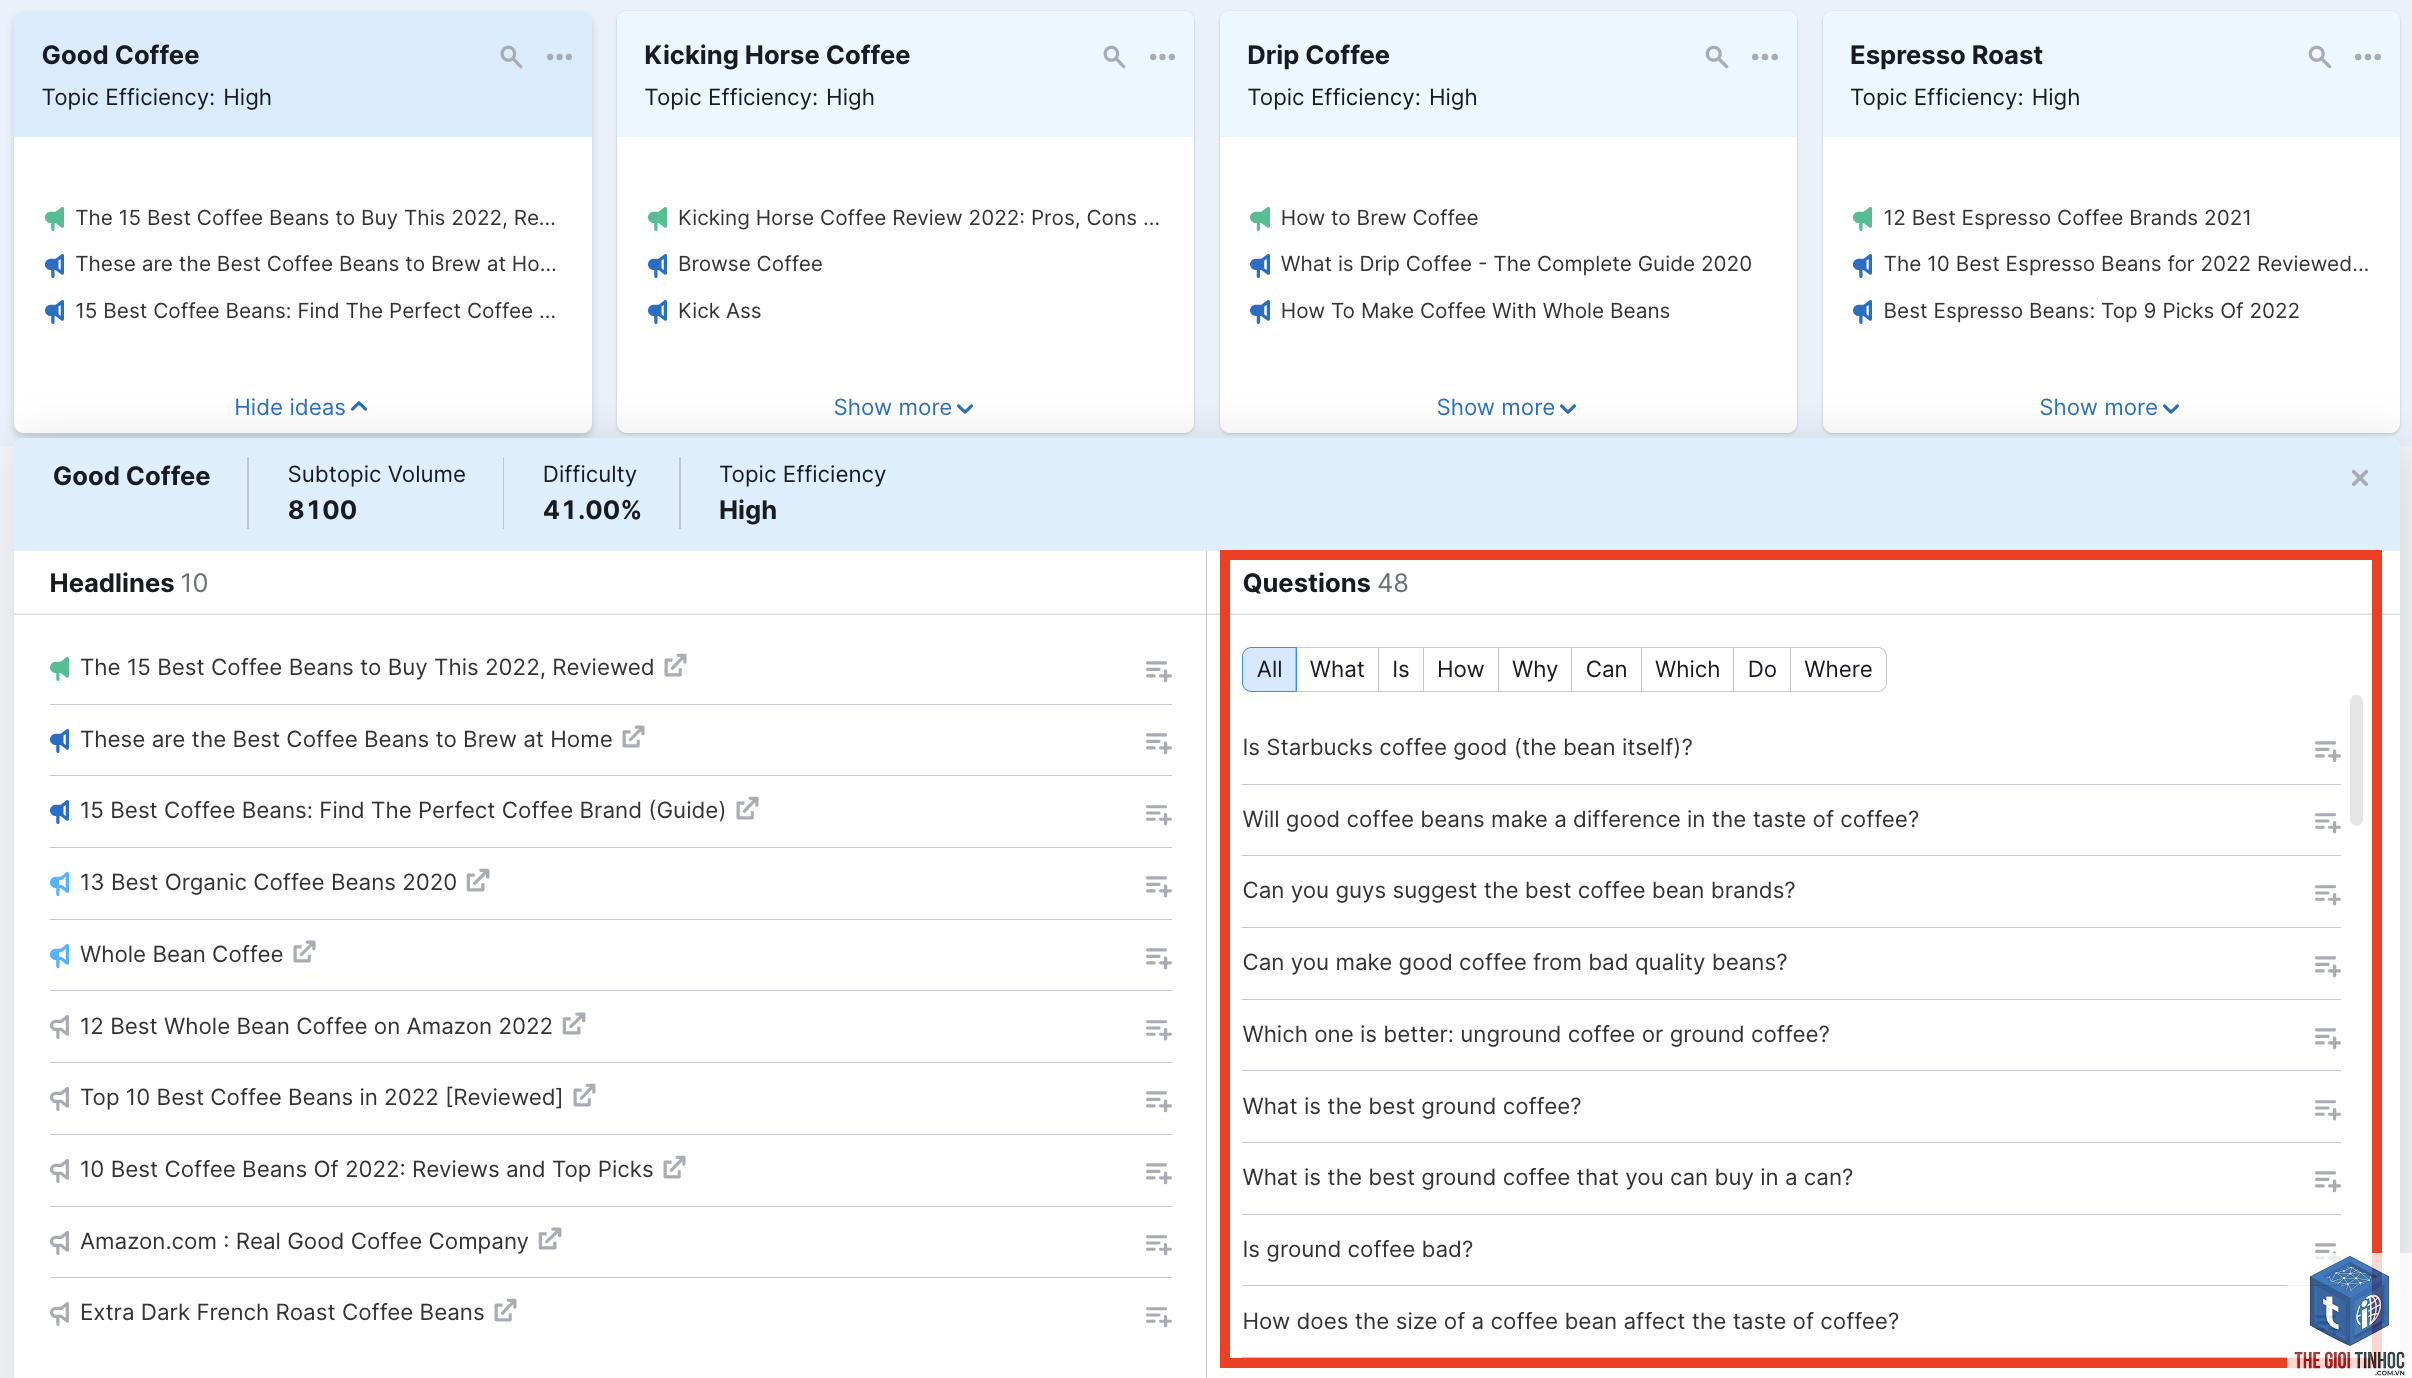Open external link for 'These are the Best Coffee Beans to Brew at Home'
The width and height of the screenshot is (2412, 1378).
tap(634, 737)
